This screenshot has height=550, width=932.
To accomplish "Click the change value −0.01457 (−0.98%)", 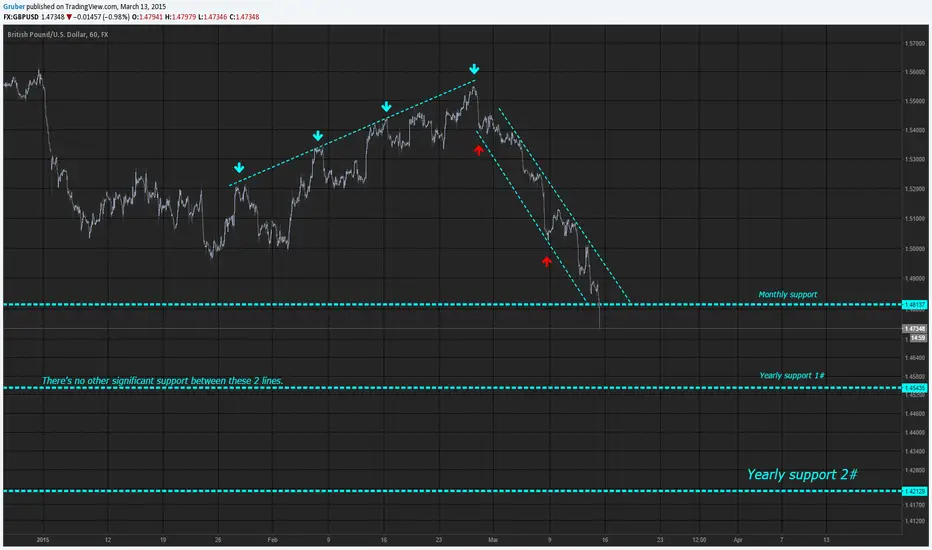I will [102, 17].
